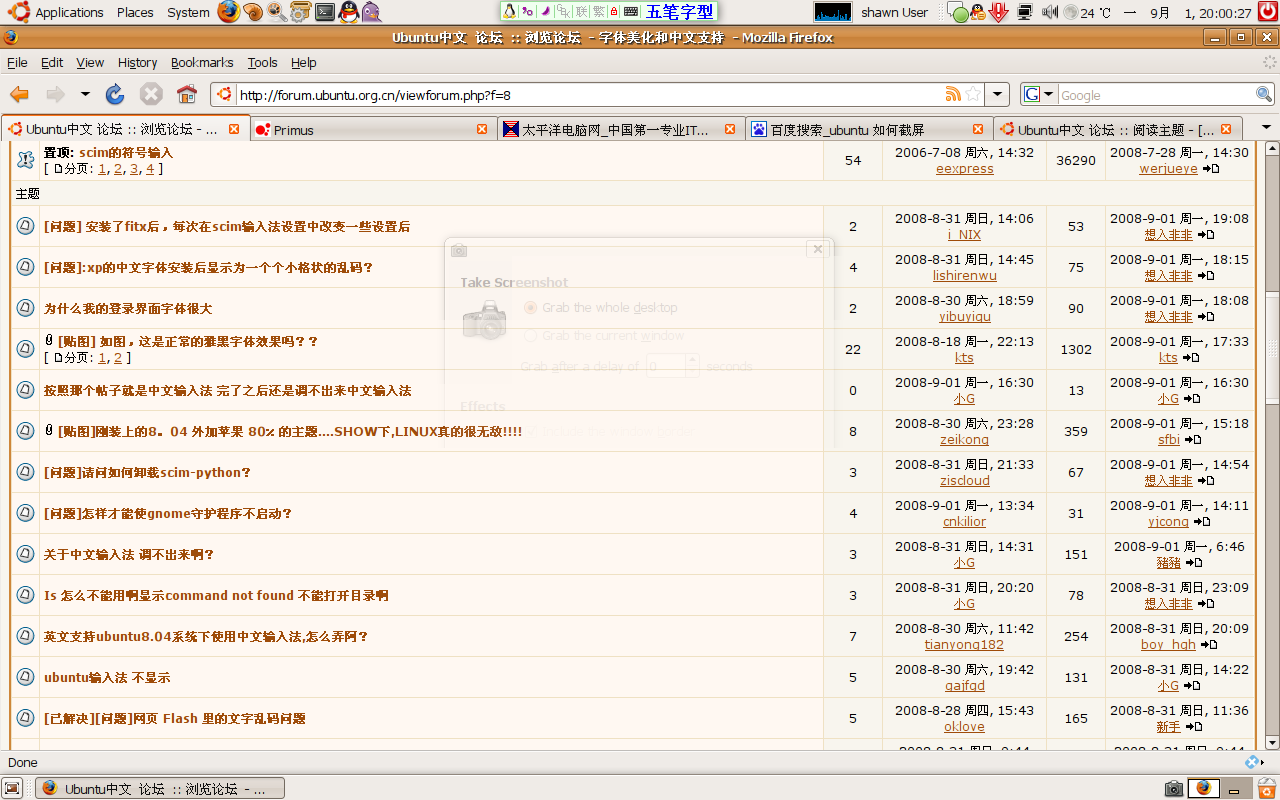Close the Primus tab

(x=482, y=129)
